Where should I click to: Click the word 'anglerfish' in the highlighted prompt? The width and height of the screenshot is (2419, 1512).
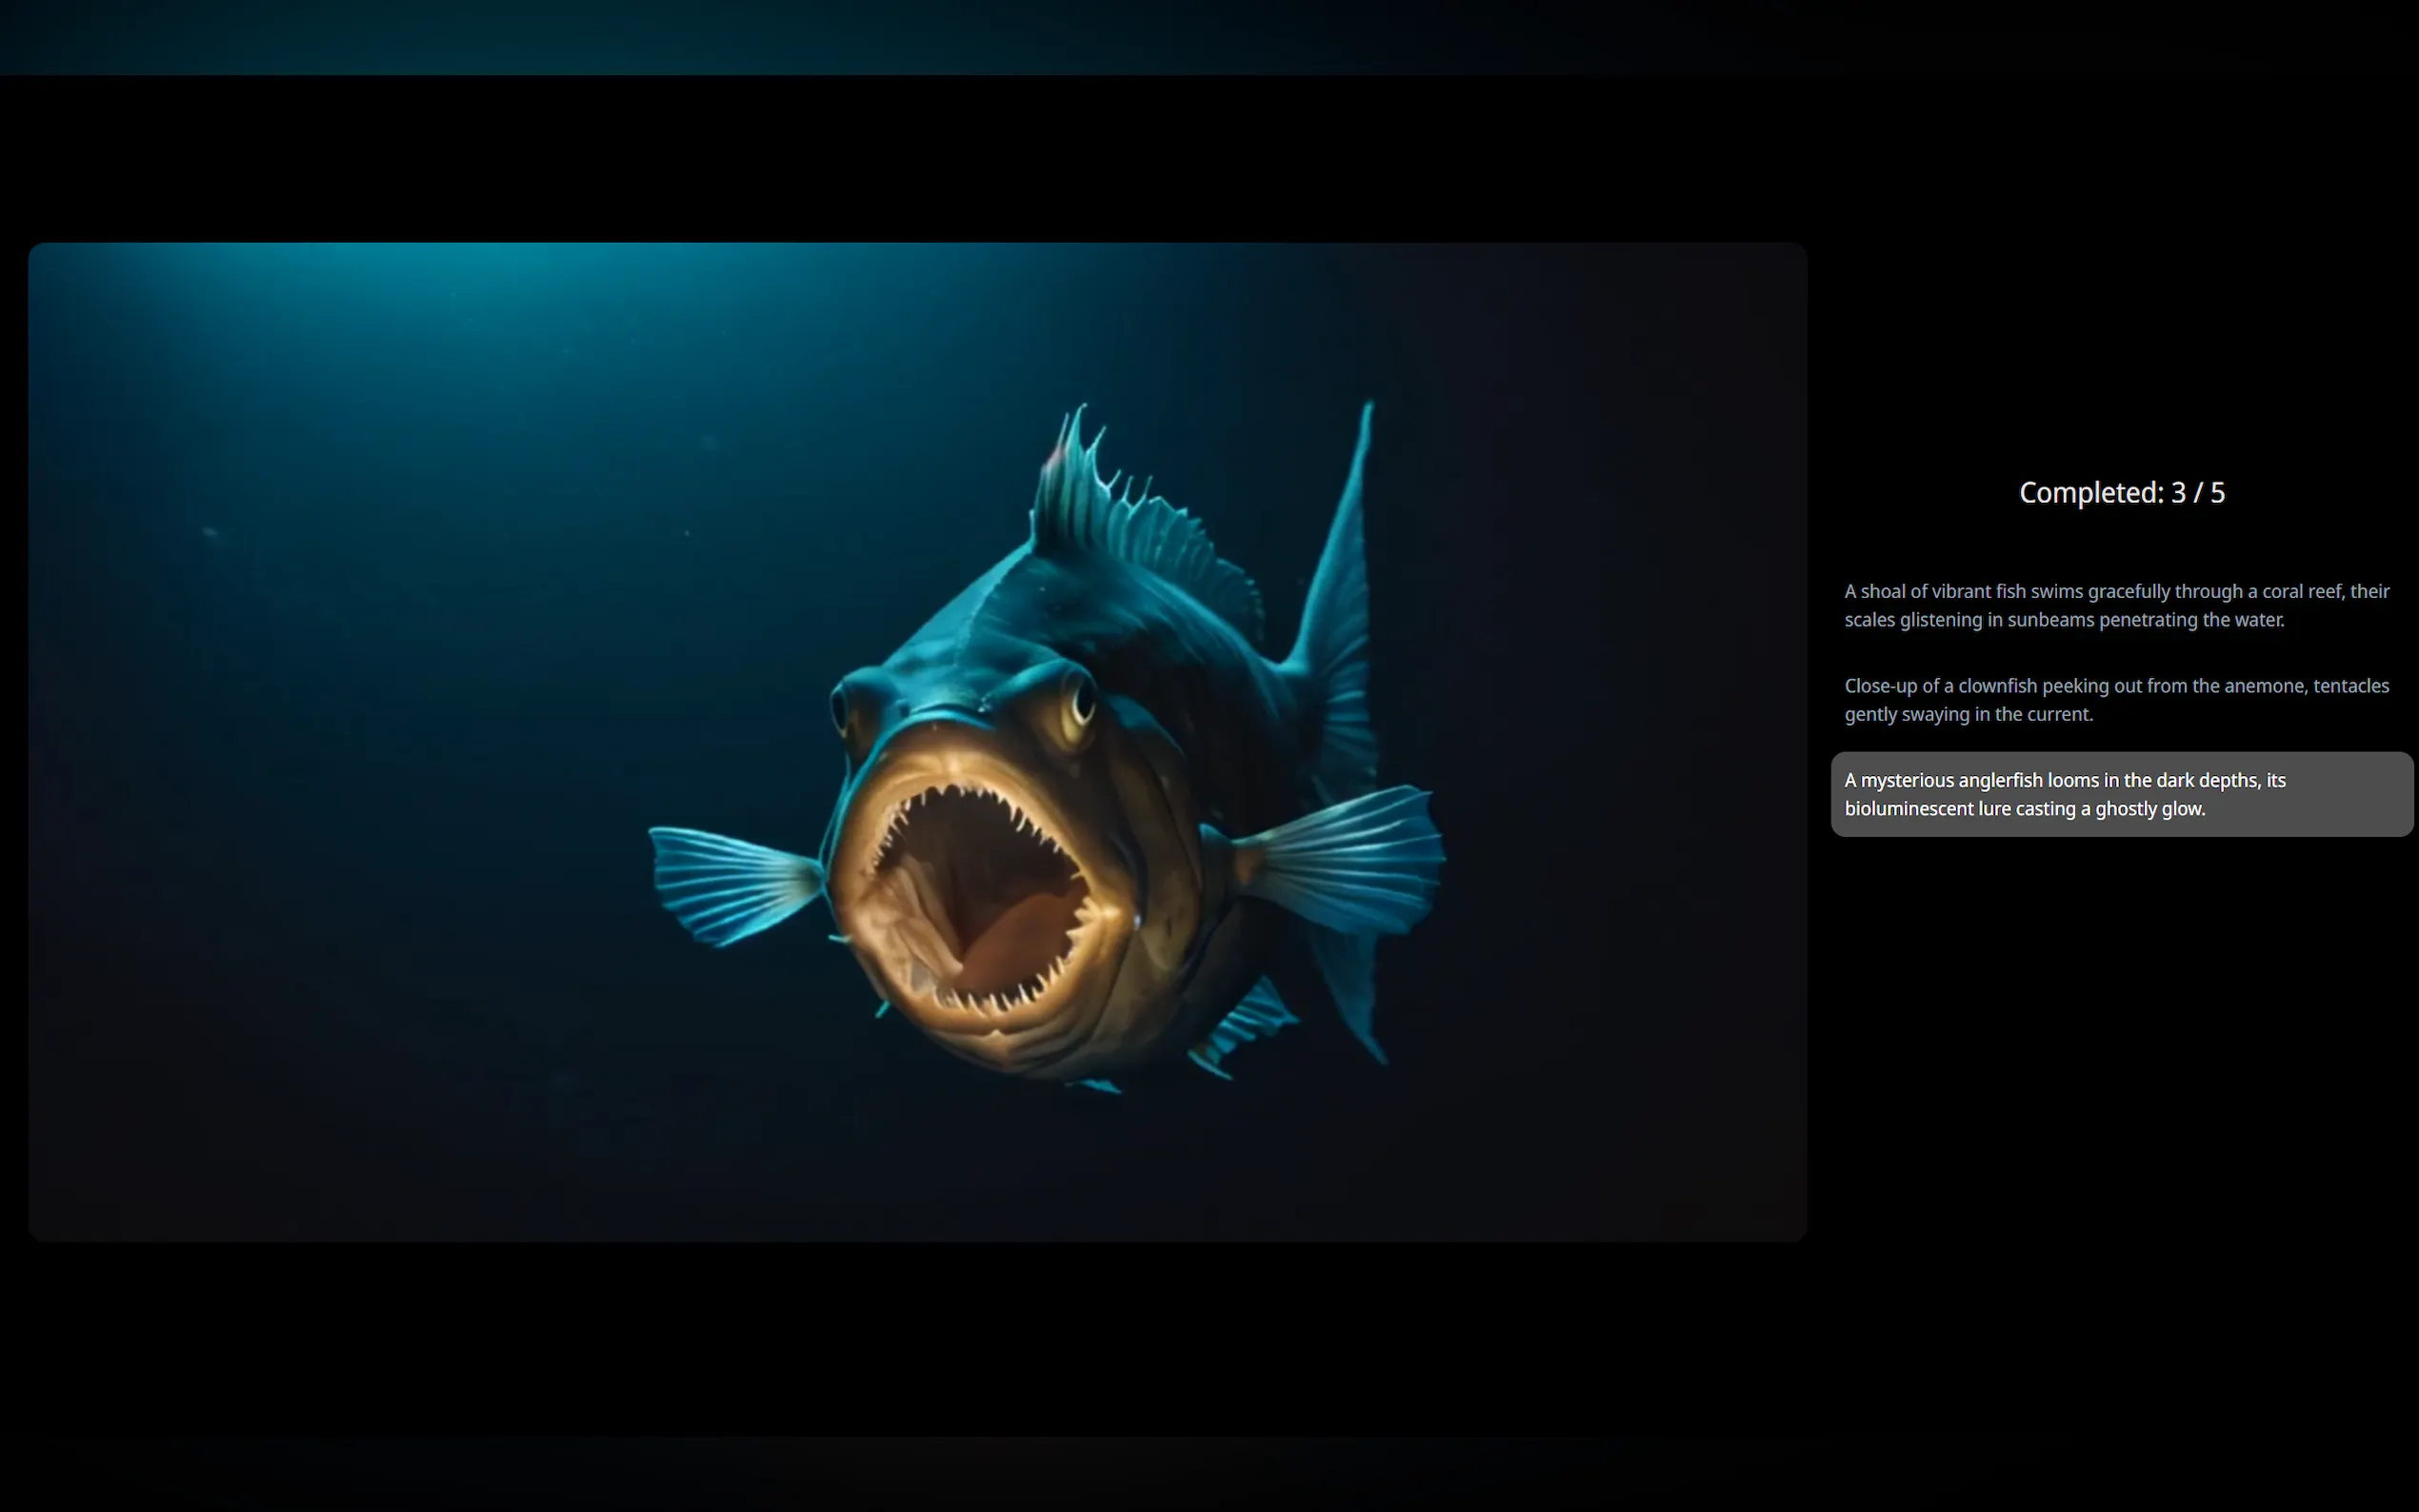pos(2000,780)
